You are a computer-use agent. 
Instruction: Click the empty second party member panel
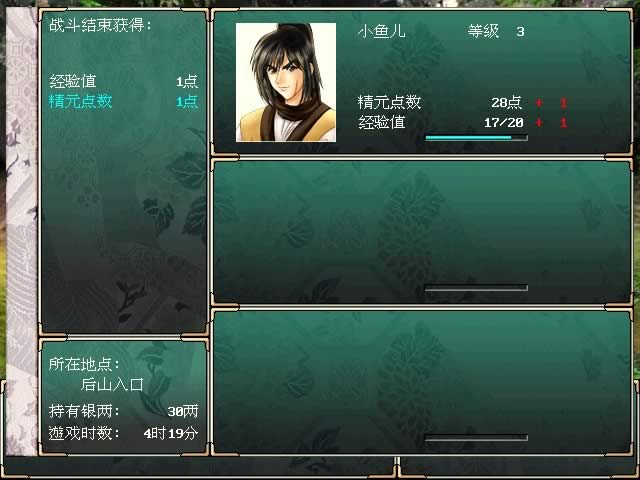422,232
